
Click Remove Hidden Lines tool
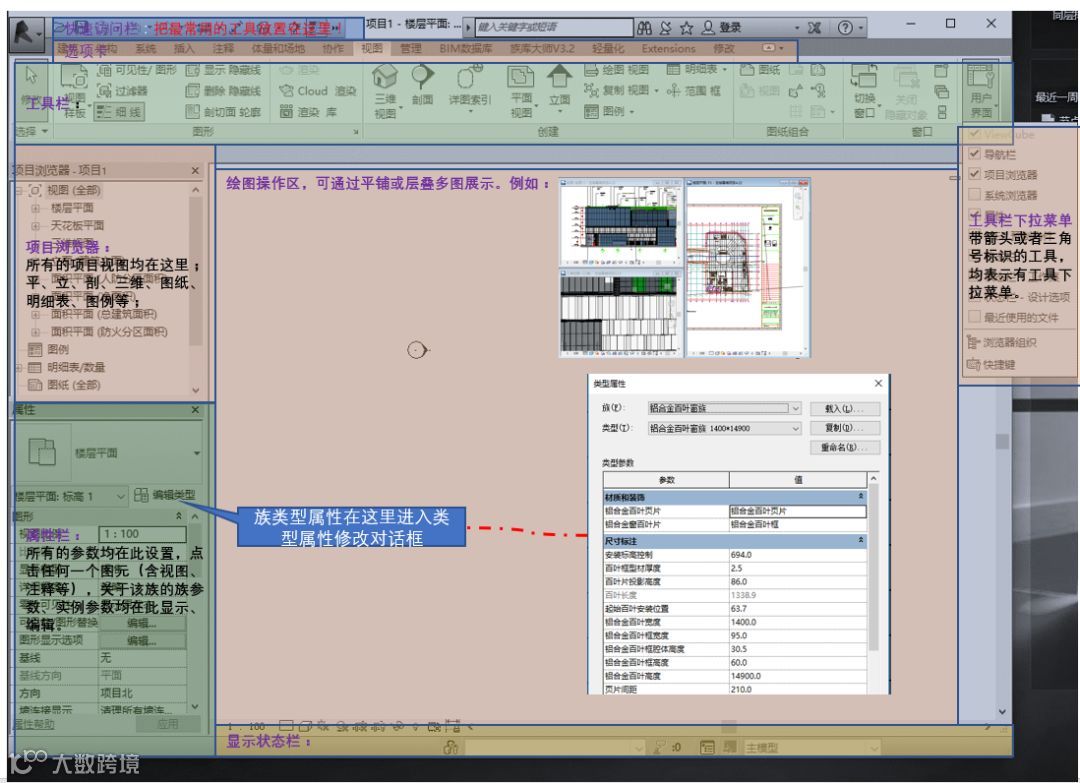point(223,91)
